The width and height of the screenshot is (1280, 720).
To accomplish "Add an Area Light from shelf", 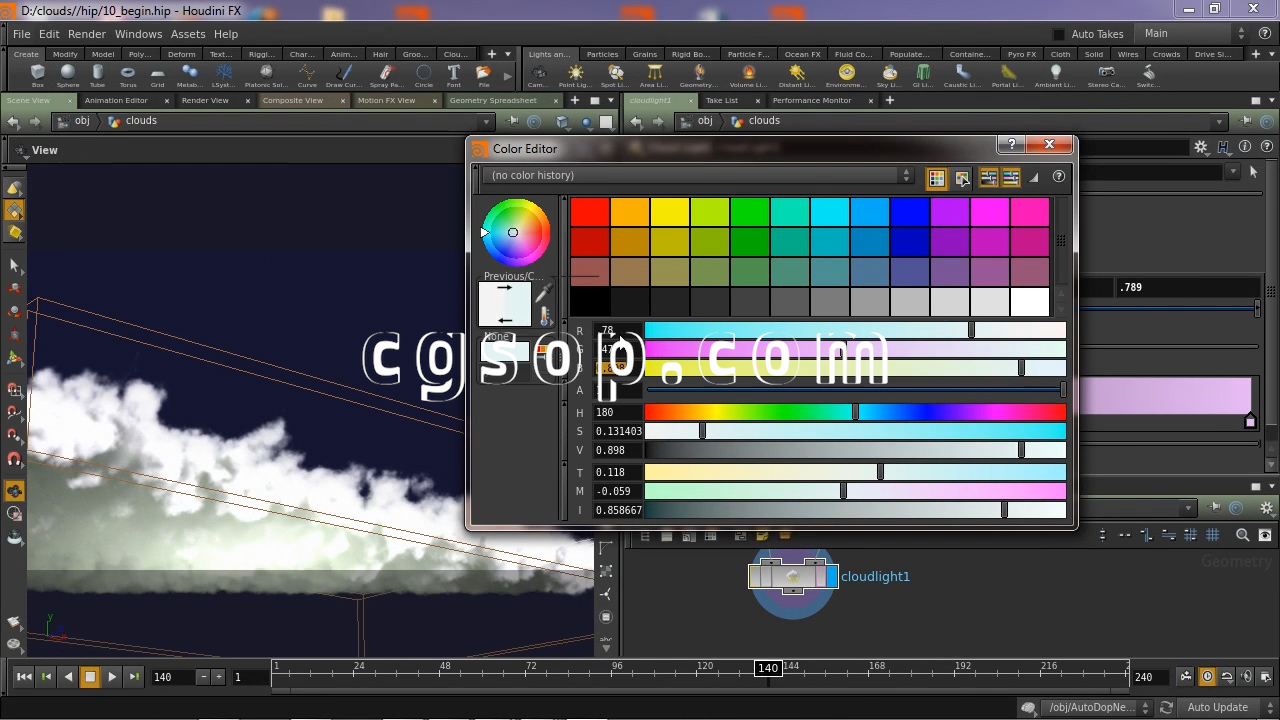I will point(655,76).
